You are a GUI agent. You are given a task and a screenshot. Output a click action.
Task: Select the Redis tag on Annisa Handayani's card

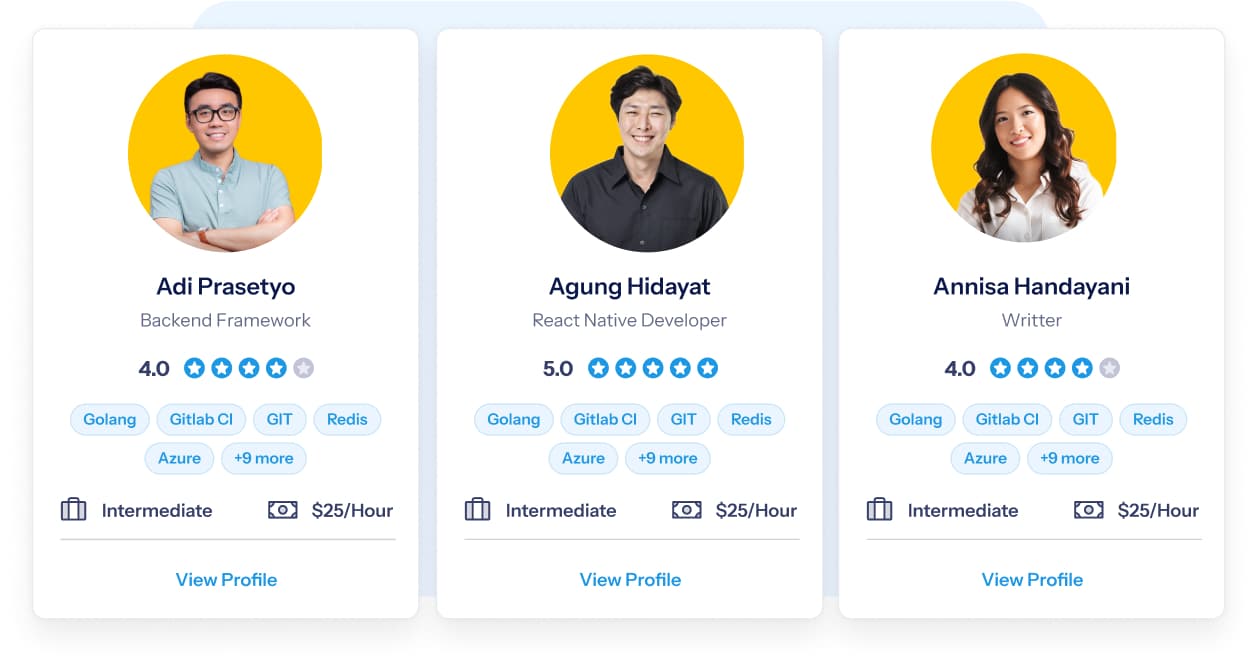(1153, 419)
